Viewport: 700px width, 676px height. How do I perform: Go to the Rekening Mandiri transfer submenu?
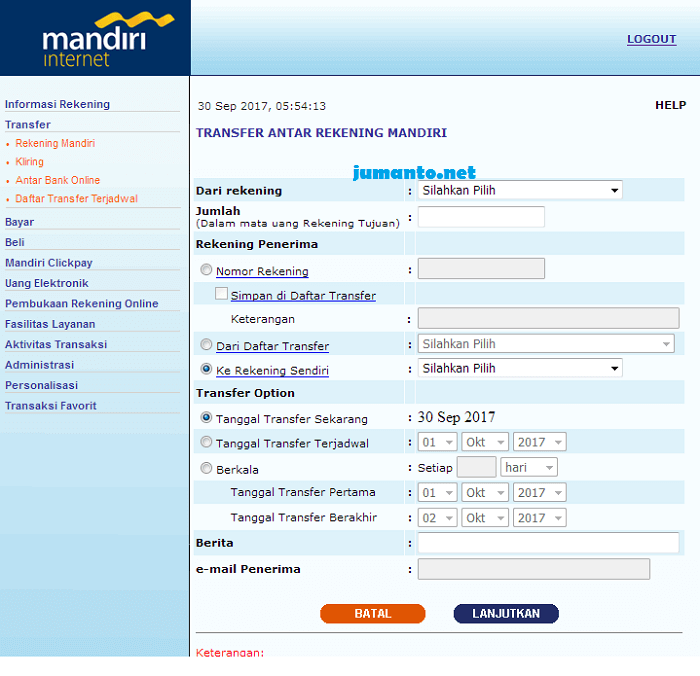[x=55, y=143]
